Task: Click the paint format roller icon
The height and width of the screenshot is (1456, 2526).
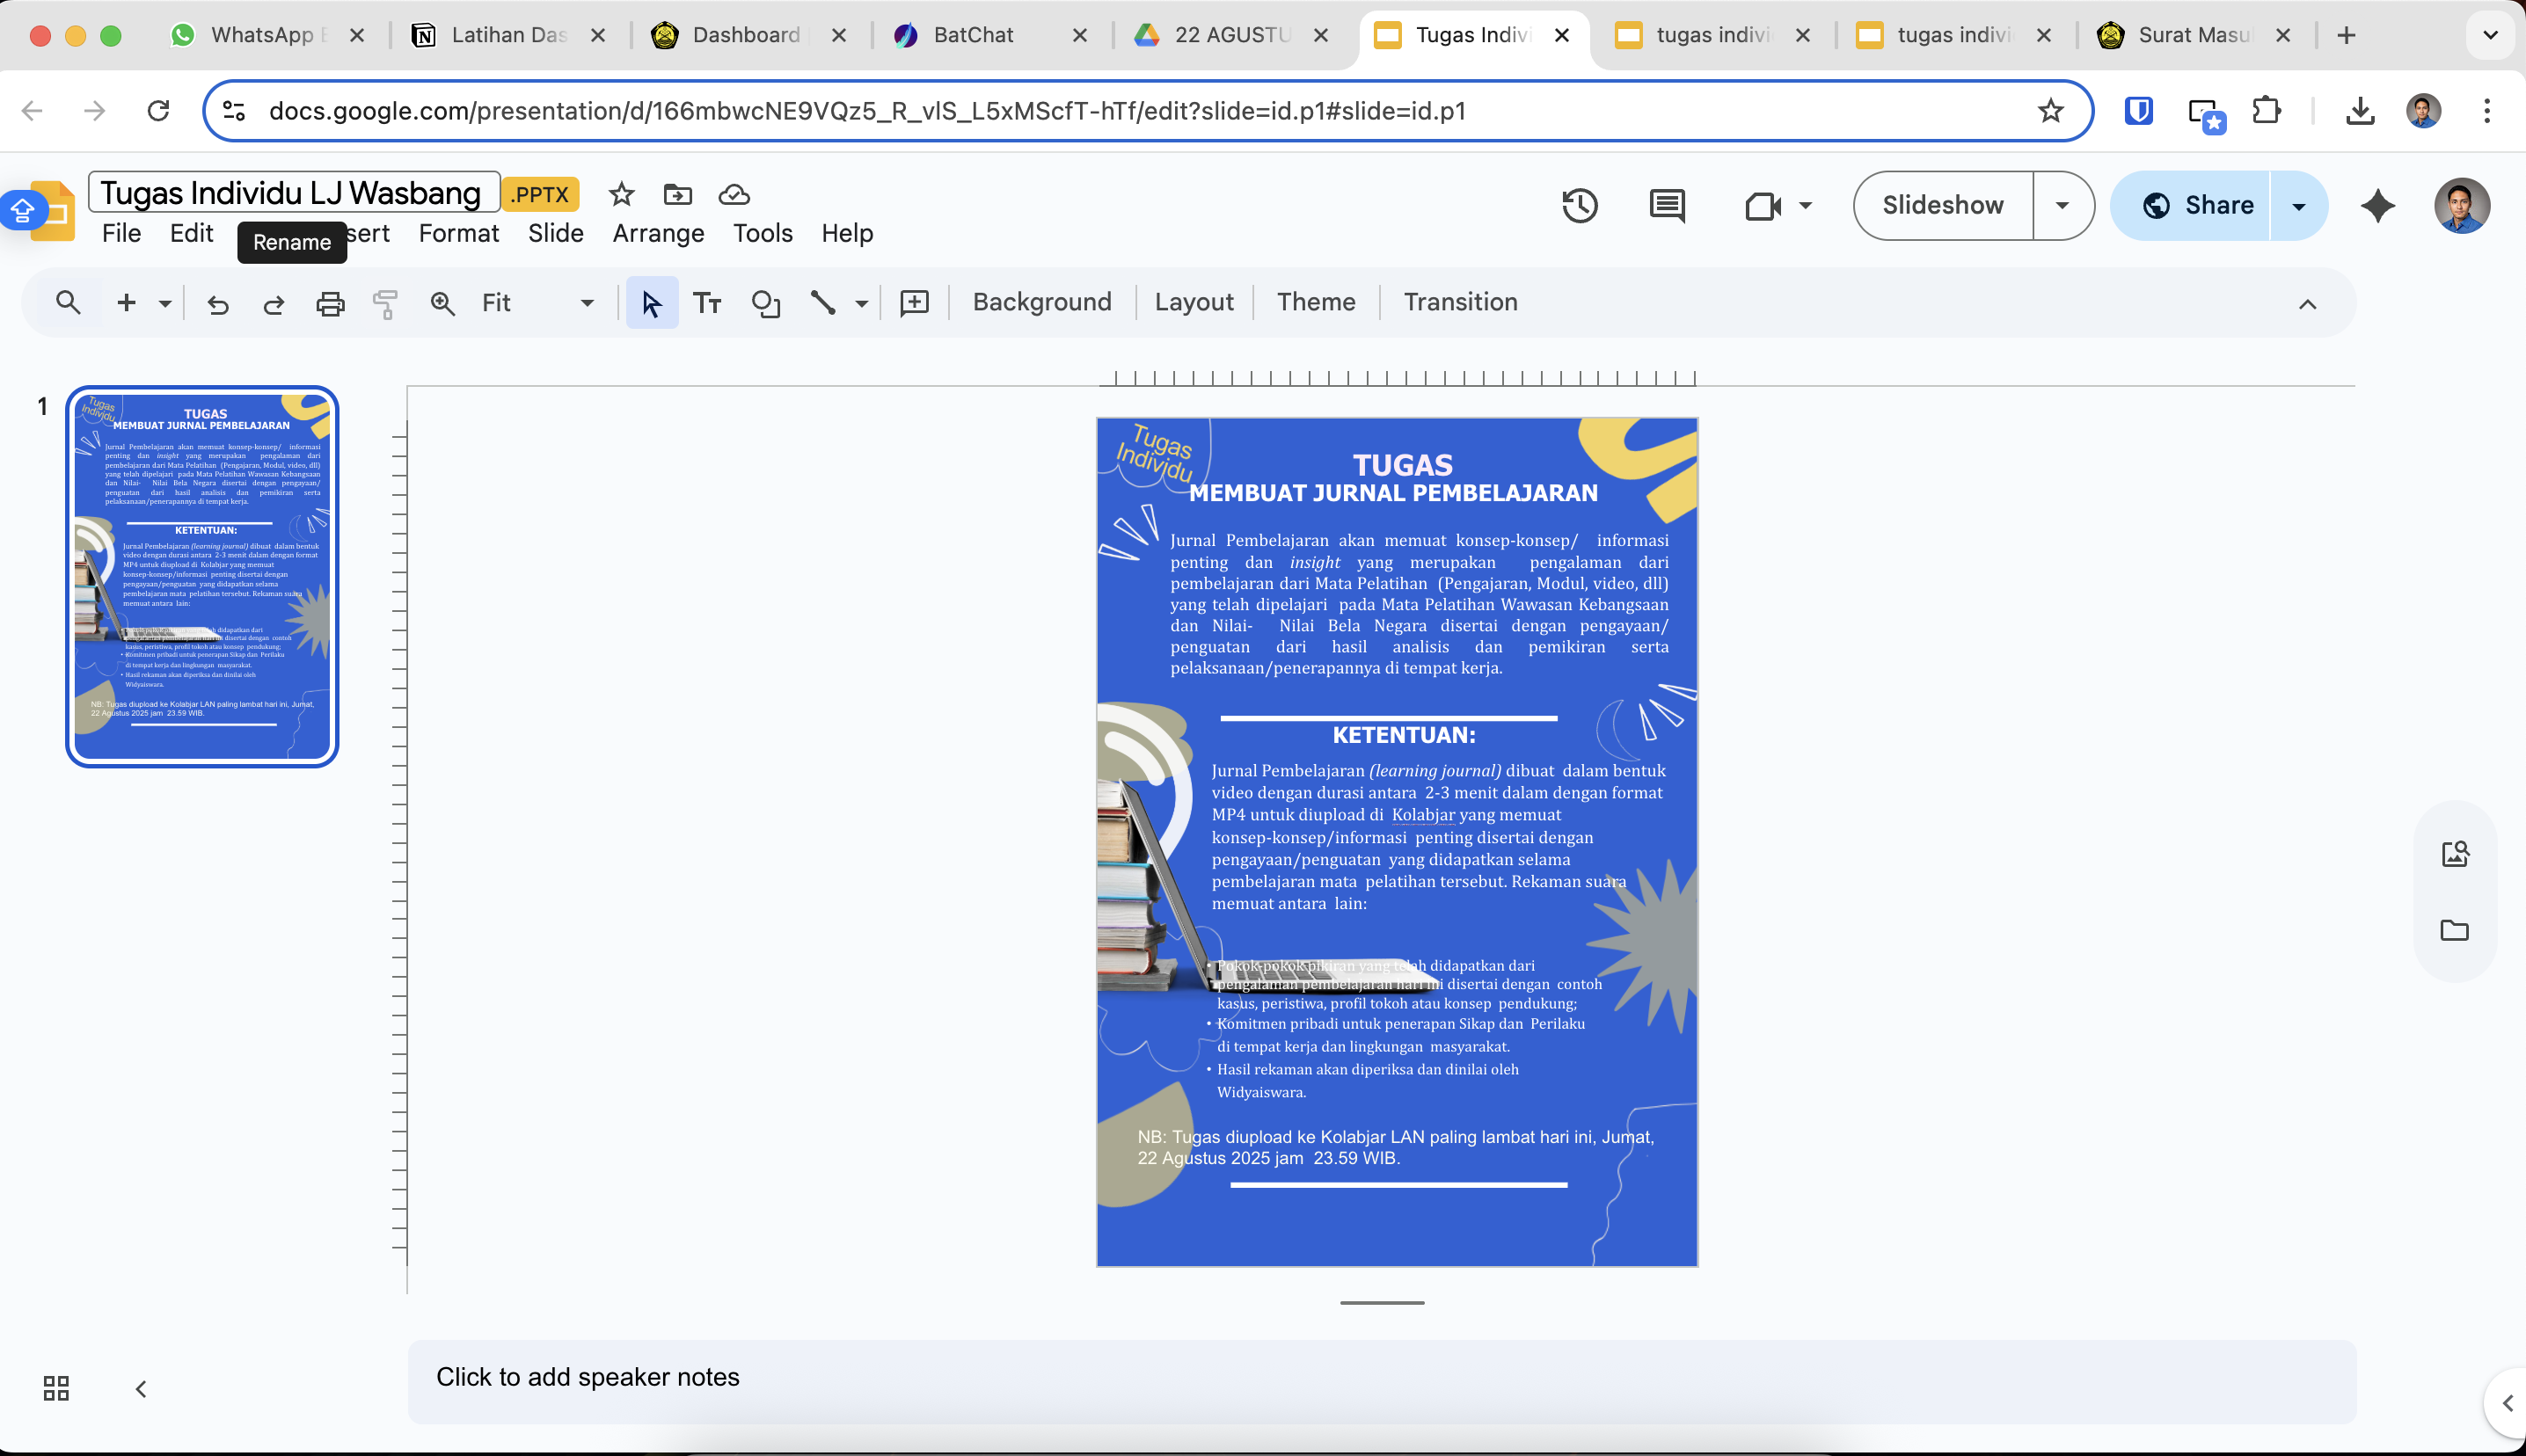Action: click(385, 303)
